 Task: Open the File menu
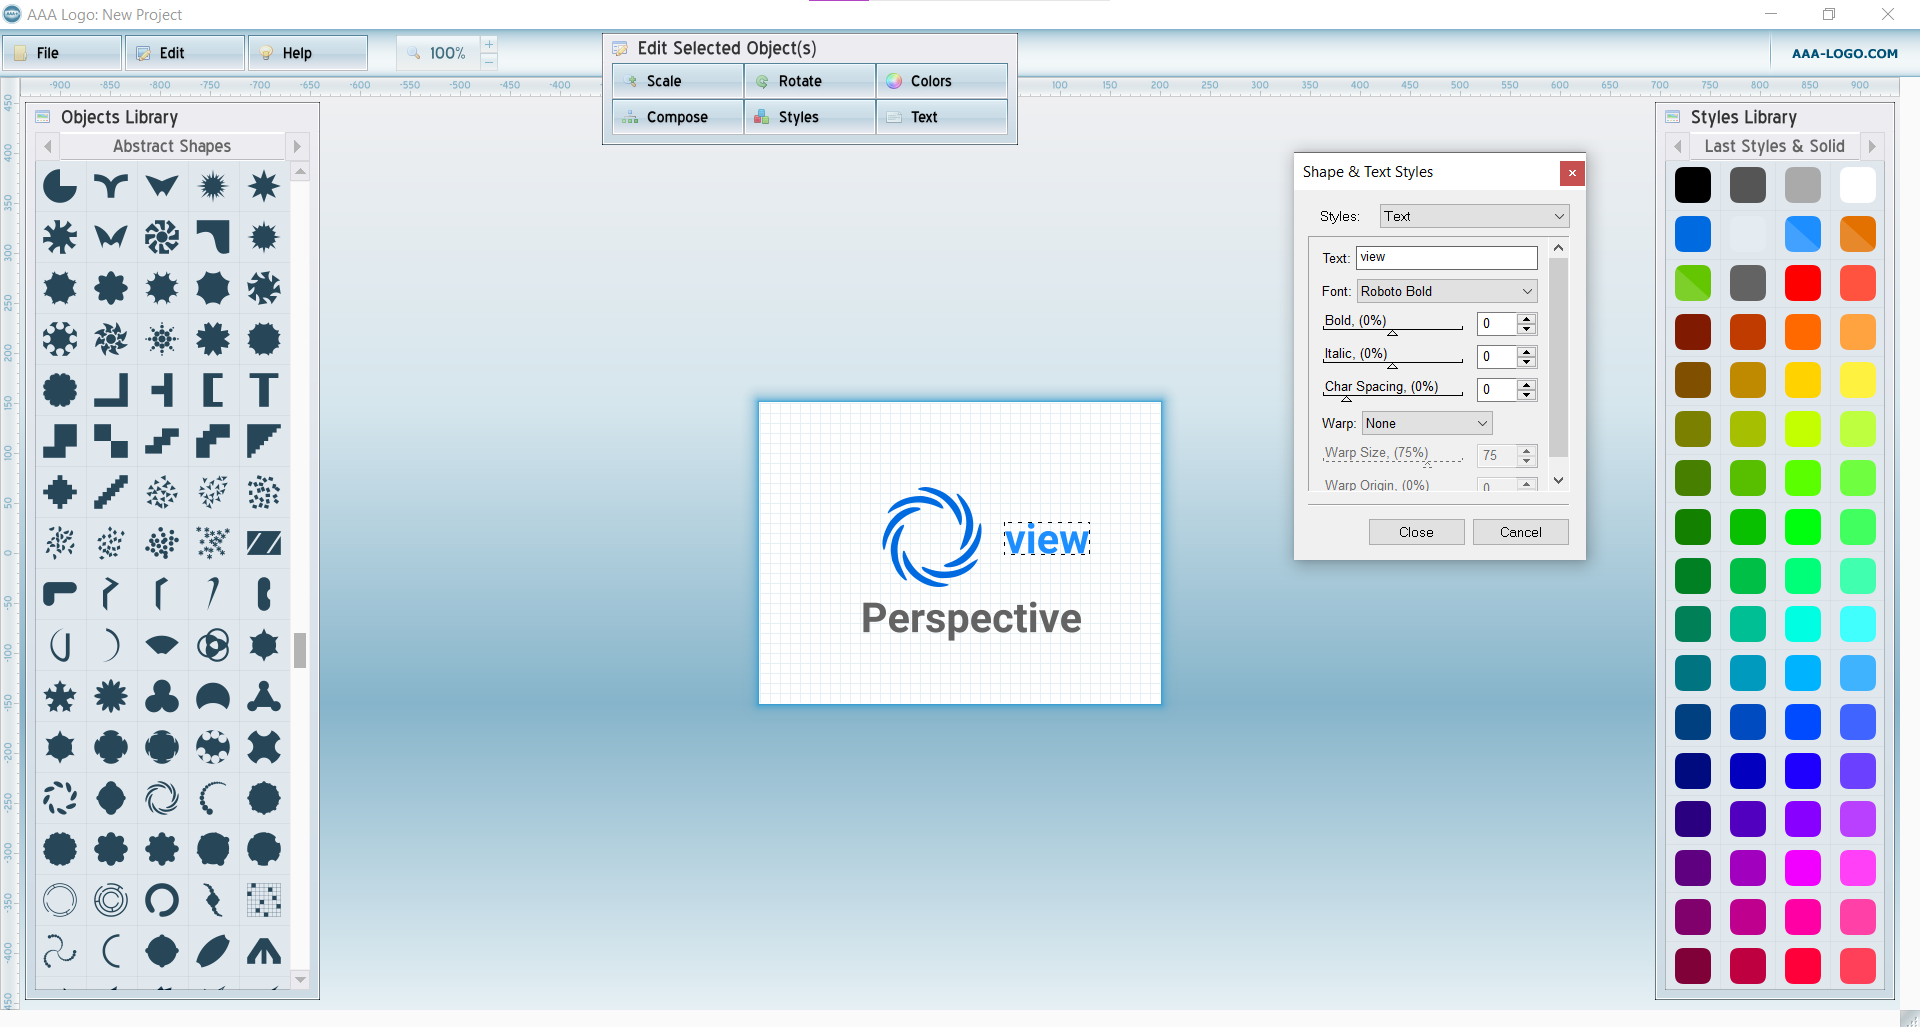pyautogui.click(x=62, y=53)
